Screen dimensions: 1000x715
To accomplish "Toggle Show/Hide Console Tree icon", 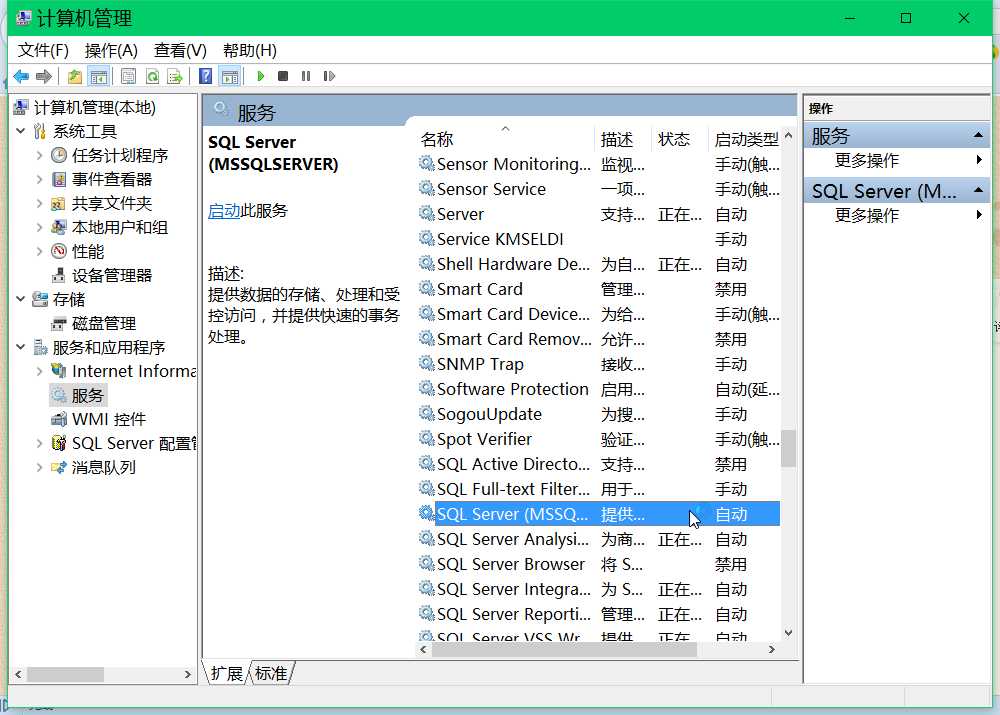I will [99, 77].
